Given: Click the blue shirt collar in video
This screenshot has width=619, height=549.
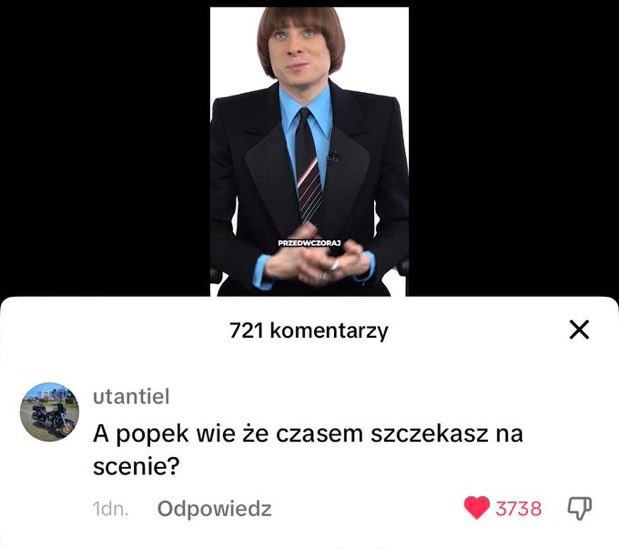Looking at the screenshot, I should pyautogui.click(x=305, y=109).
